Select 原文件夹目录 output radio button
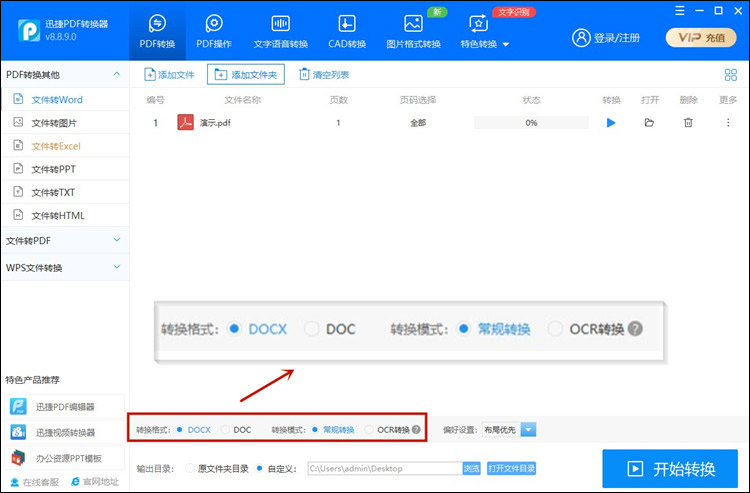Viewport: 750px width, 493px height. [189, 468]
